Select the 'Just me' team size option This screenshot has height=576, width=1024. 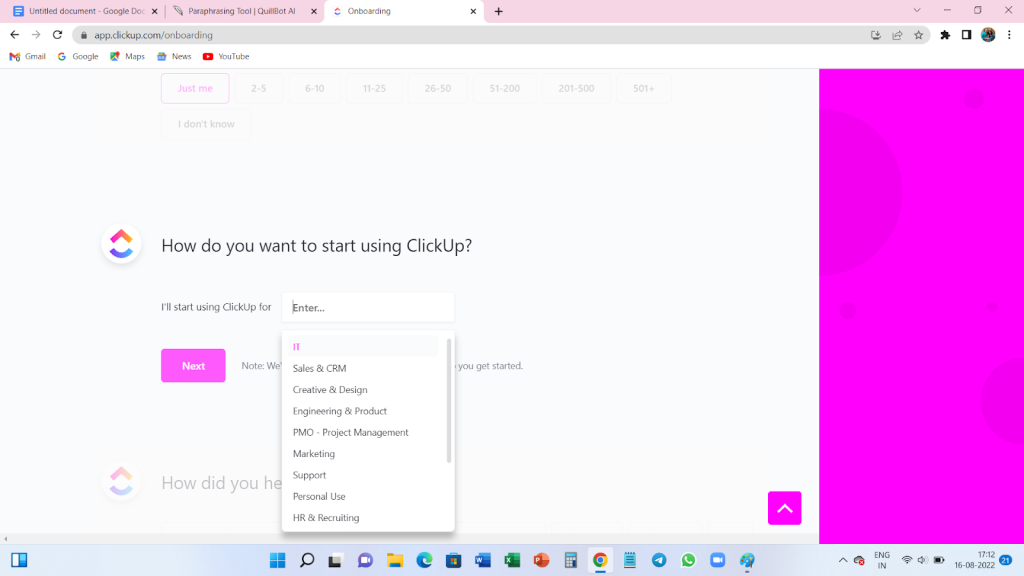194,88
